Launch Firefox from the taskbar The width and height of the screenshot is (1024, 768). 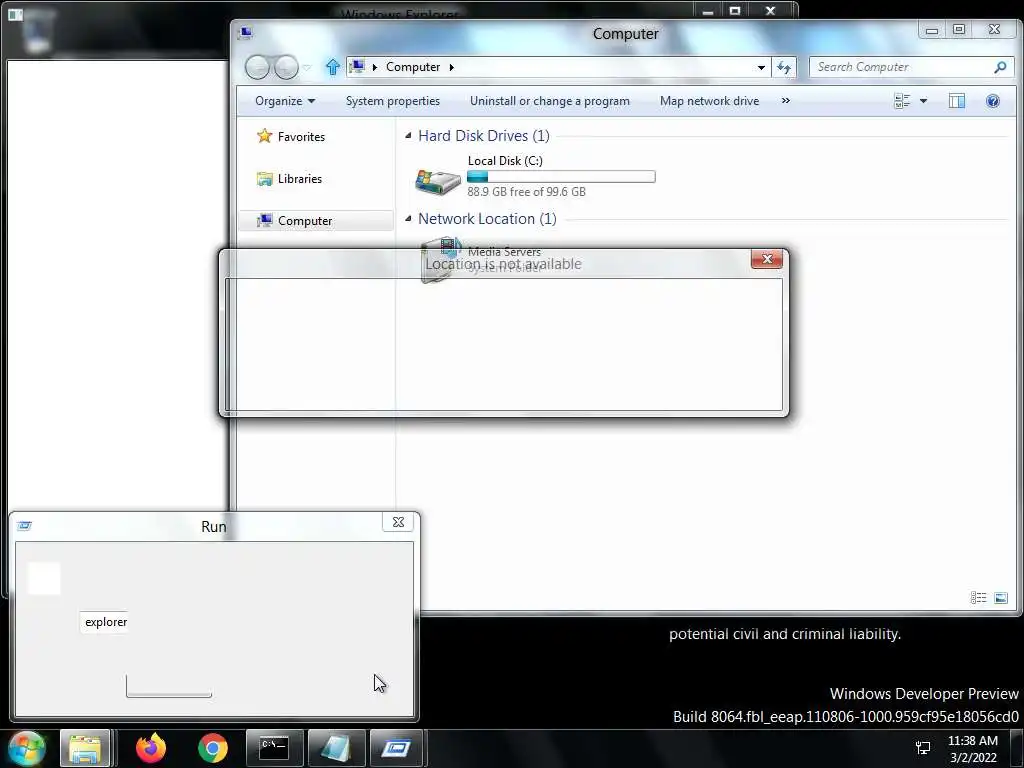pyautogui.click(x=151, y=748)
